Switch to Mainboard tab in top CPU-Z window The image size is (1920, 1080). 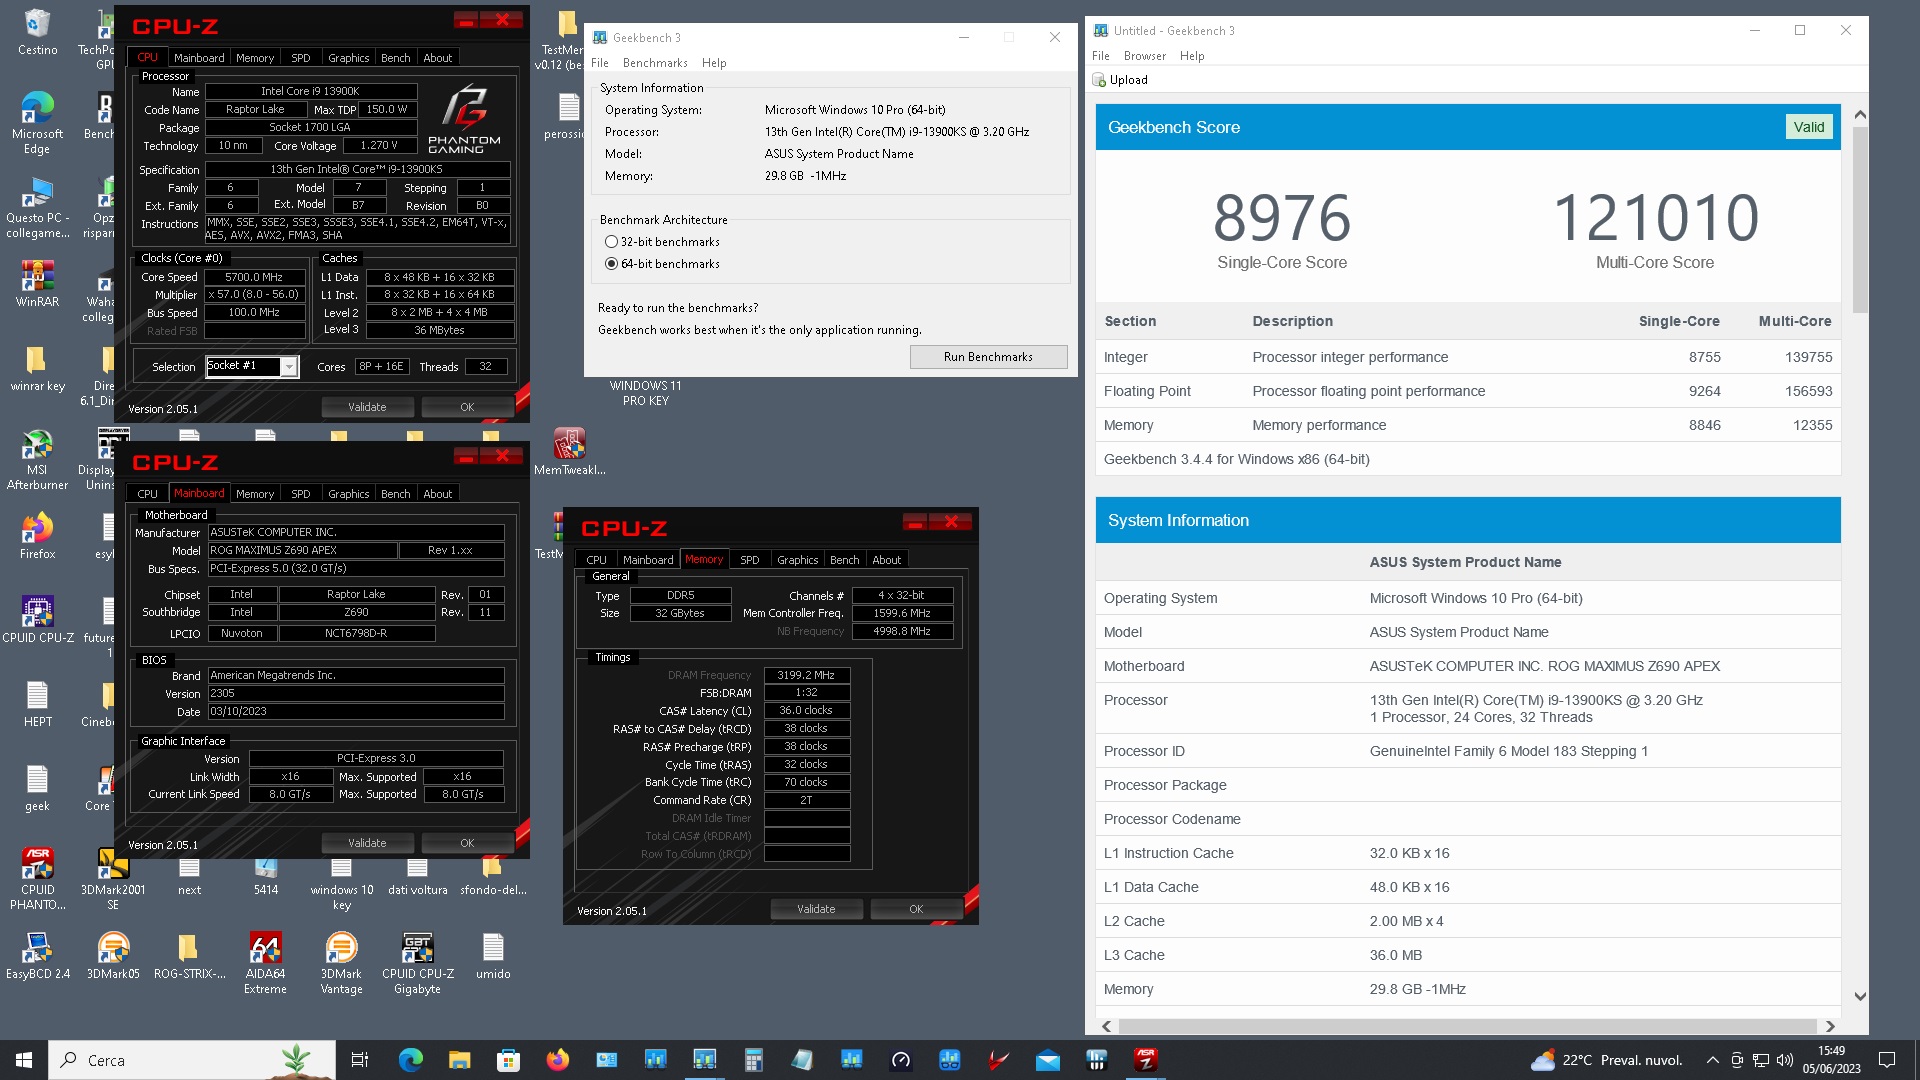coord(198,58)
